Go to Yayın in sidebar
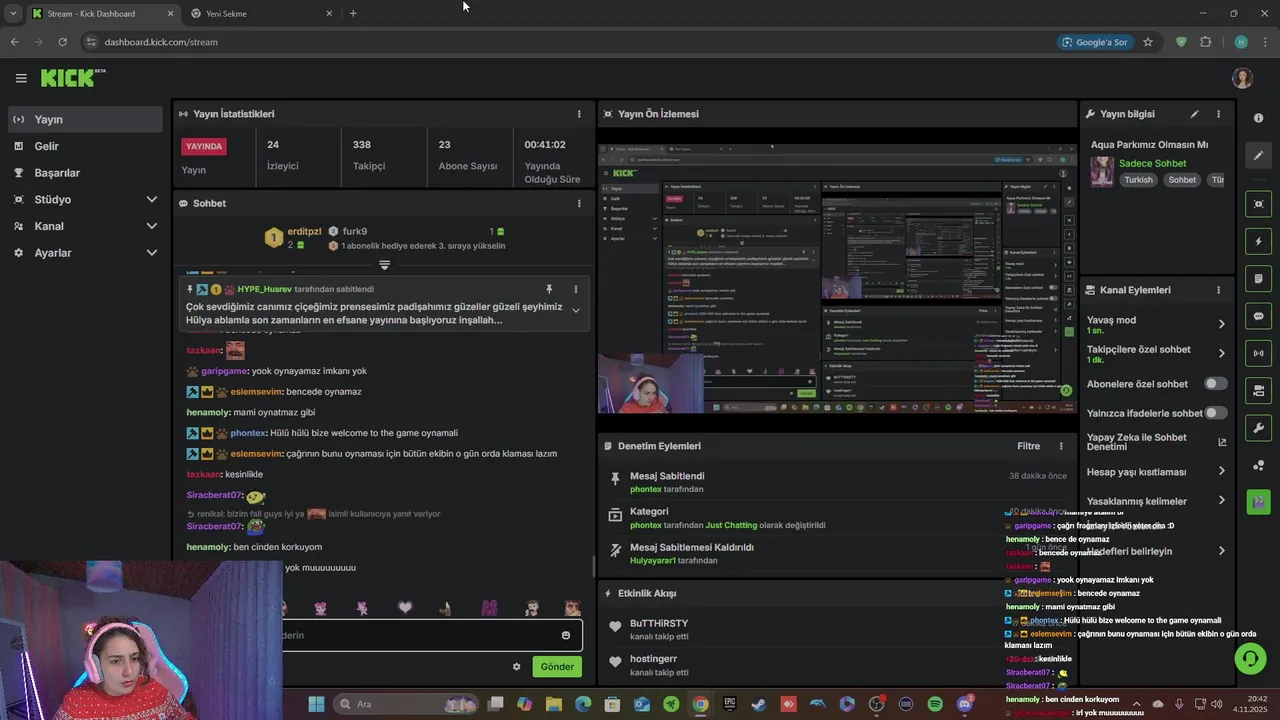Viewport: 1280px width, 720px height. tap(84, 119)
